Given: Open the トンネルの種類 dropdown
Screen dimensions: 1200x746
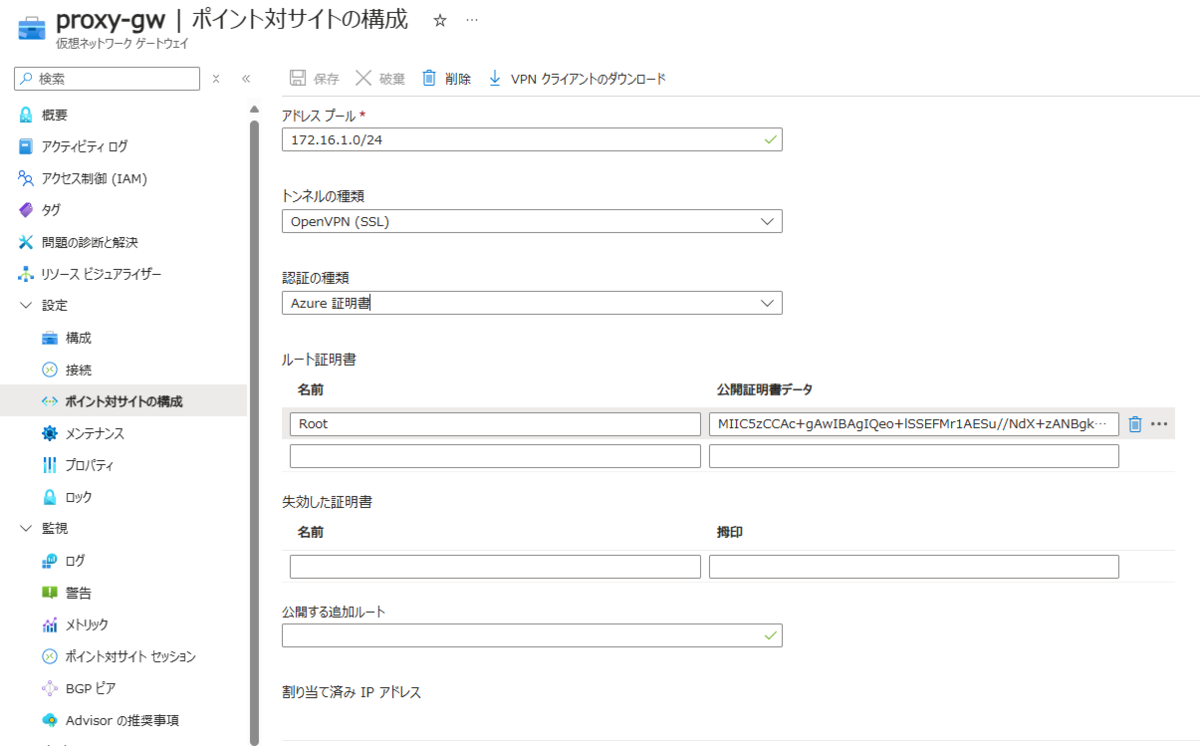Looking at the screenshot, I should 532,221.
